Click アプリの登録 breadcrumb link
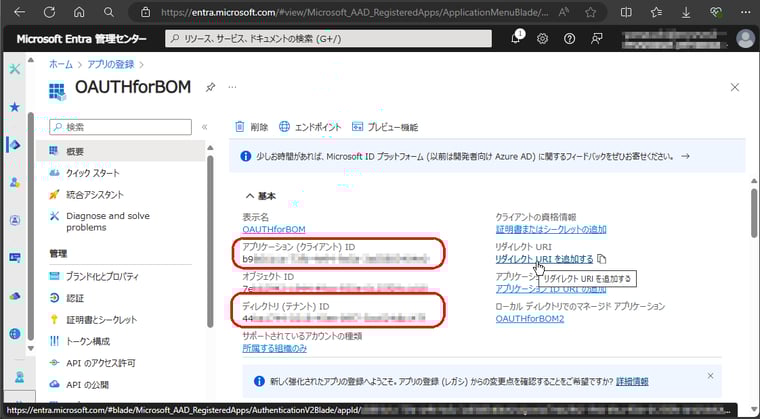Screen dimensions: 760x419 [x=111, y=64]
